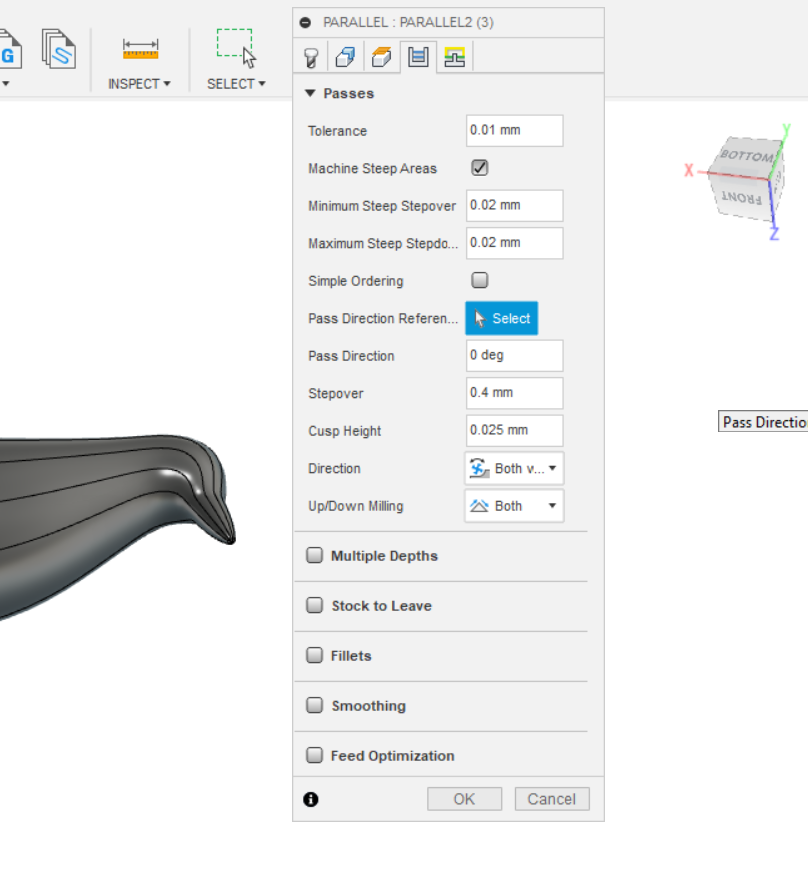Click the Select button for Pass Direction Reference
Screen dimensions: 808x888
point(501,318)
